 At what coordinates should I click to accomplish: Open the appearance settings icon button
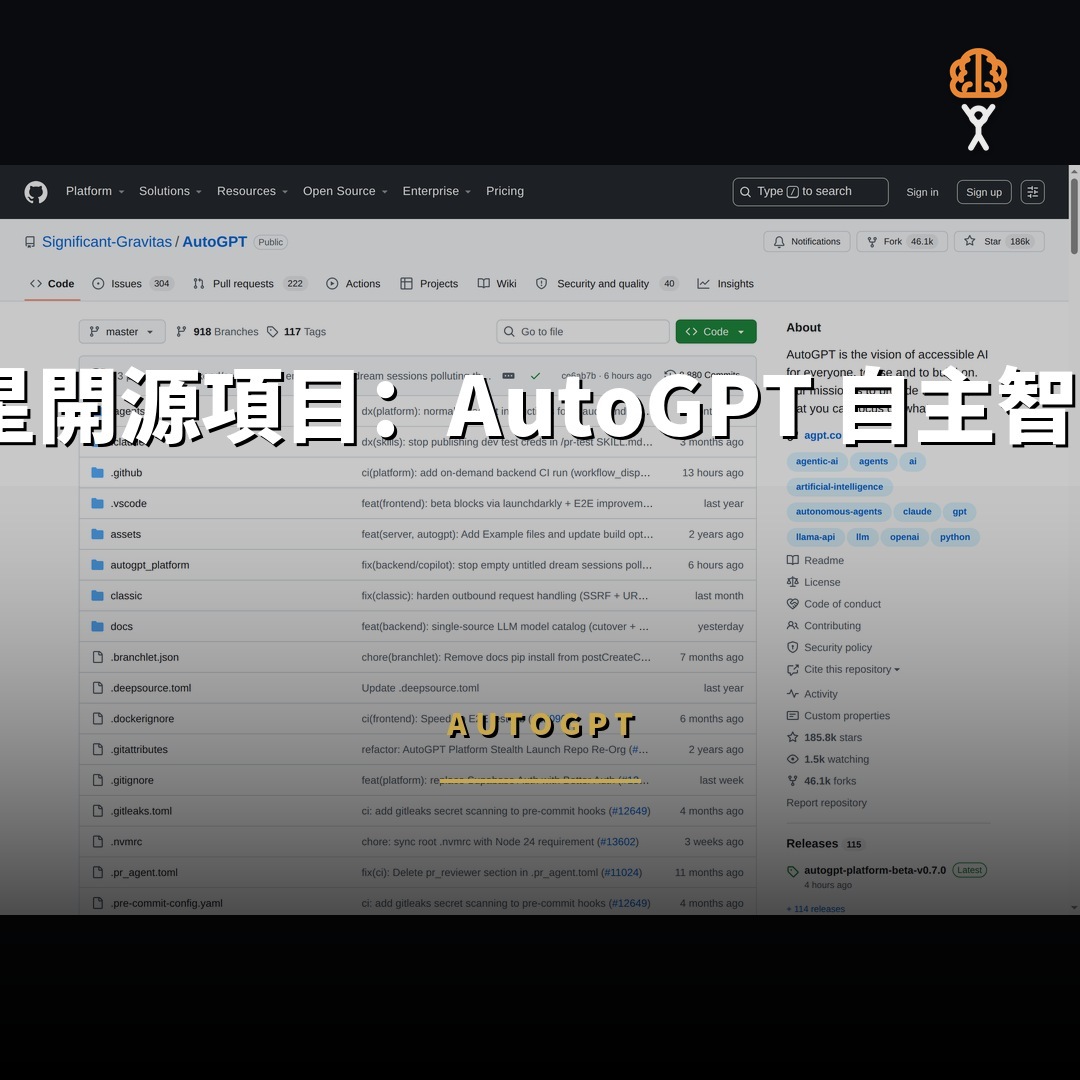[1032, 192]
